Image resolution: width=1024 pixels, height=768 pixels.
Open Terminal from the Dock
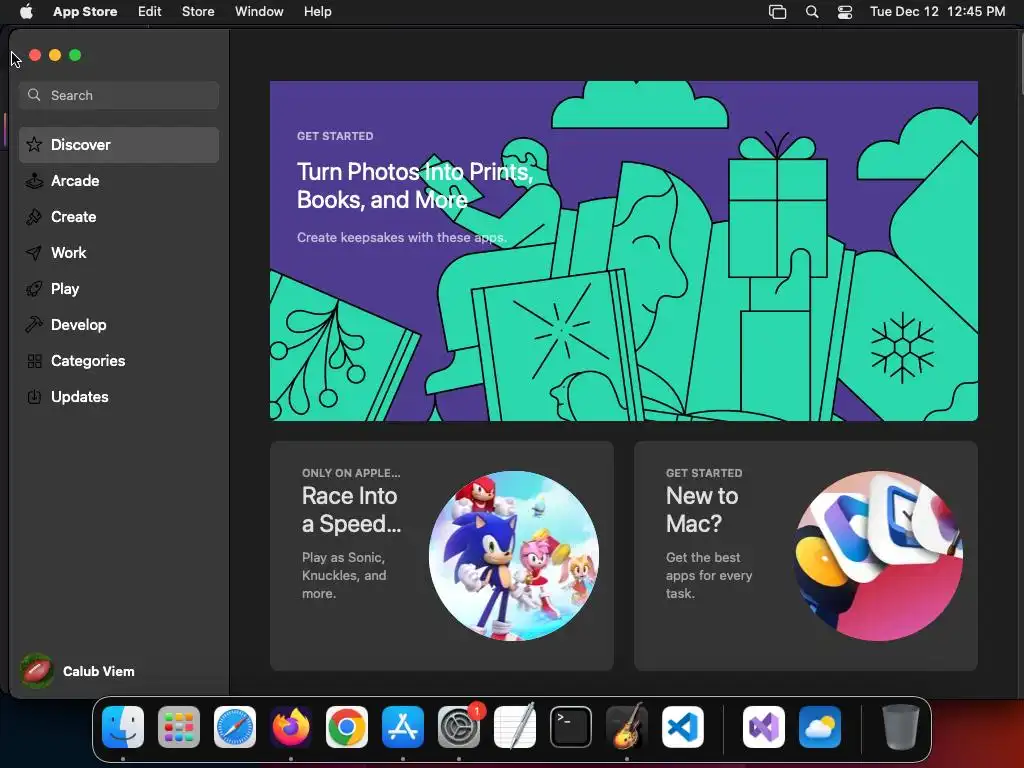571,727
